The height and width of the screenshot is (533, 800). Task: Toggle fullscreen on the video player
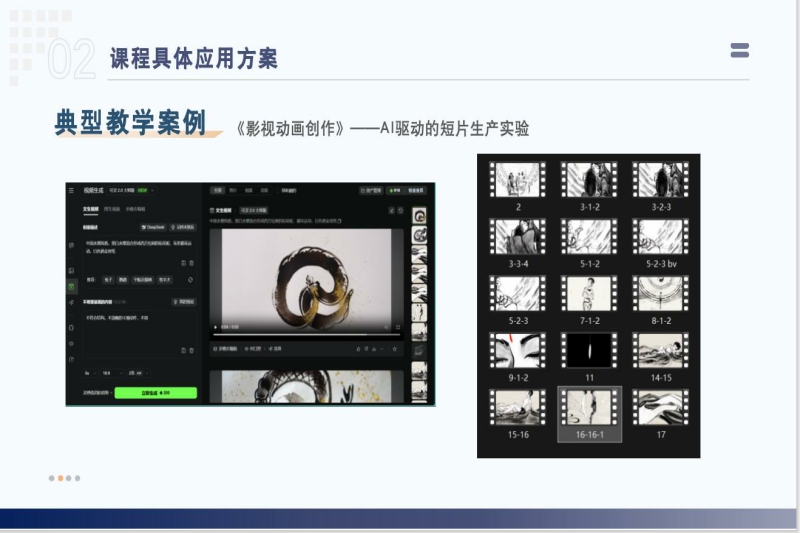[398, 327]
